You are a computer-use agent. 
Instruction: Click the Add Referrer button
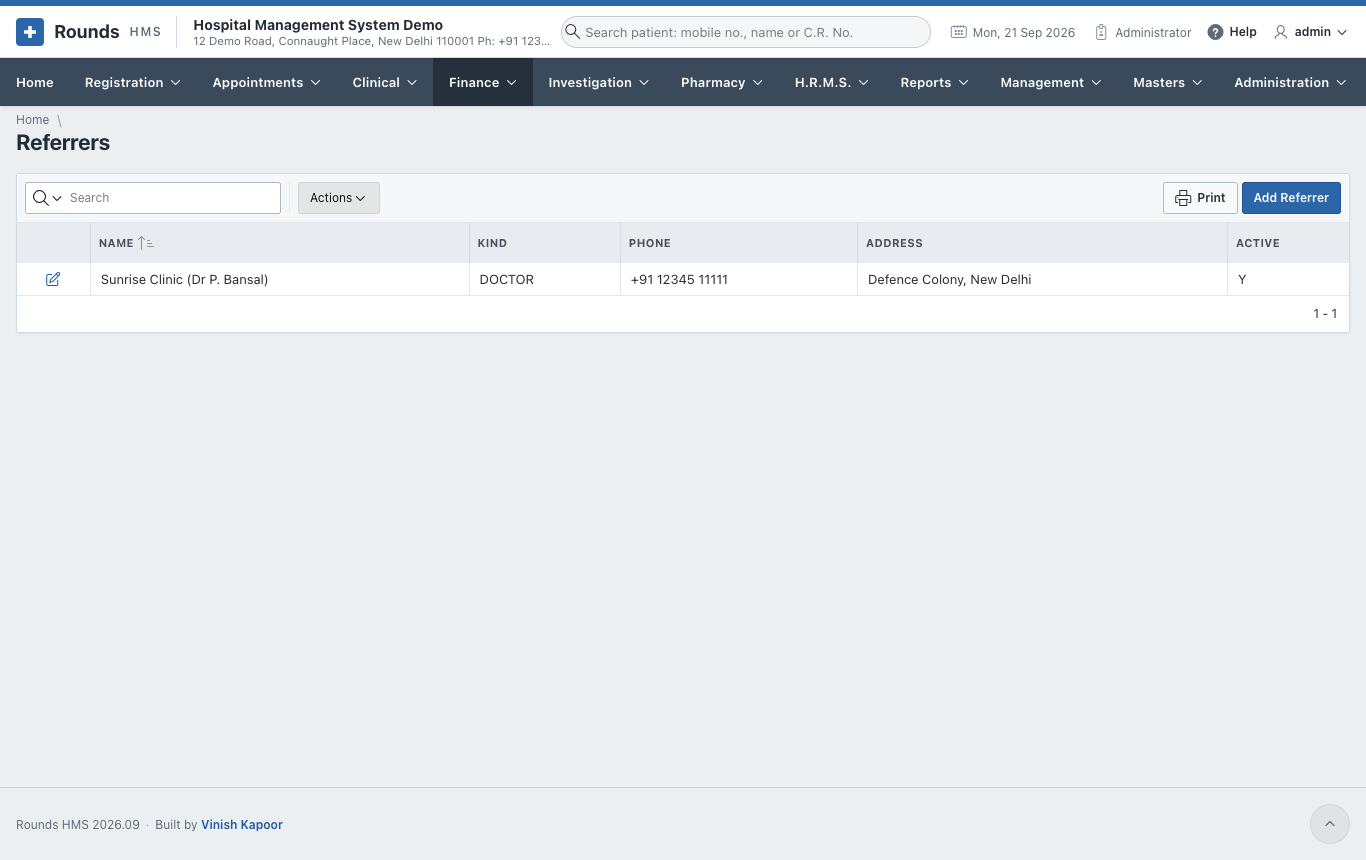point(1291,198)
